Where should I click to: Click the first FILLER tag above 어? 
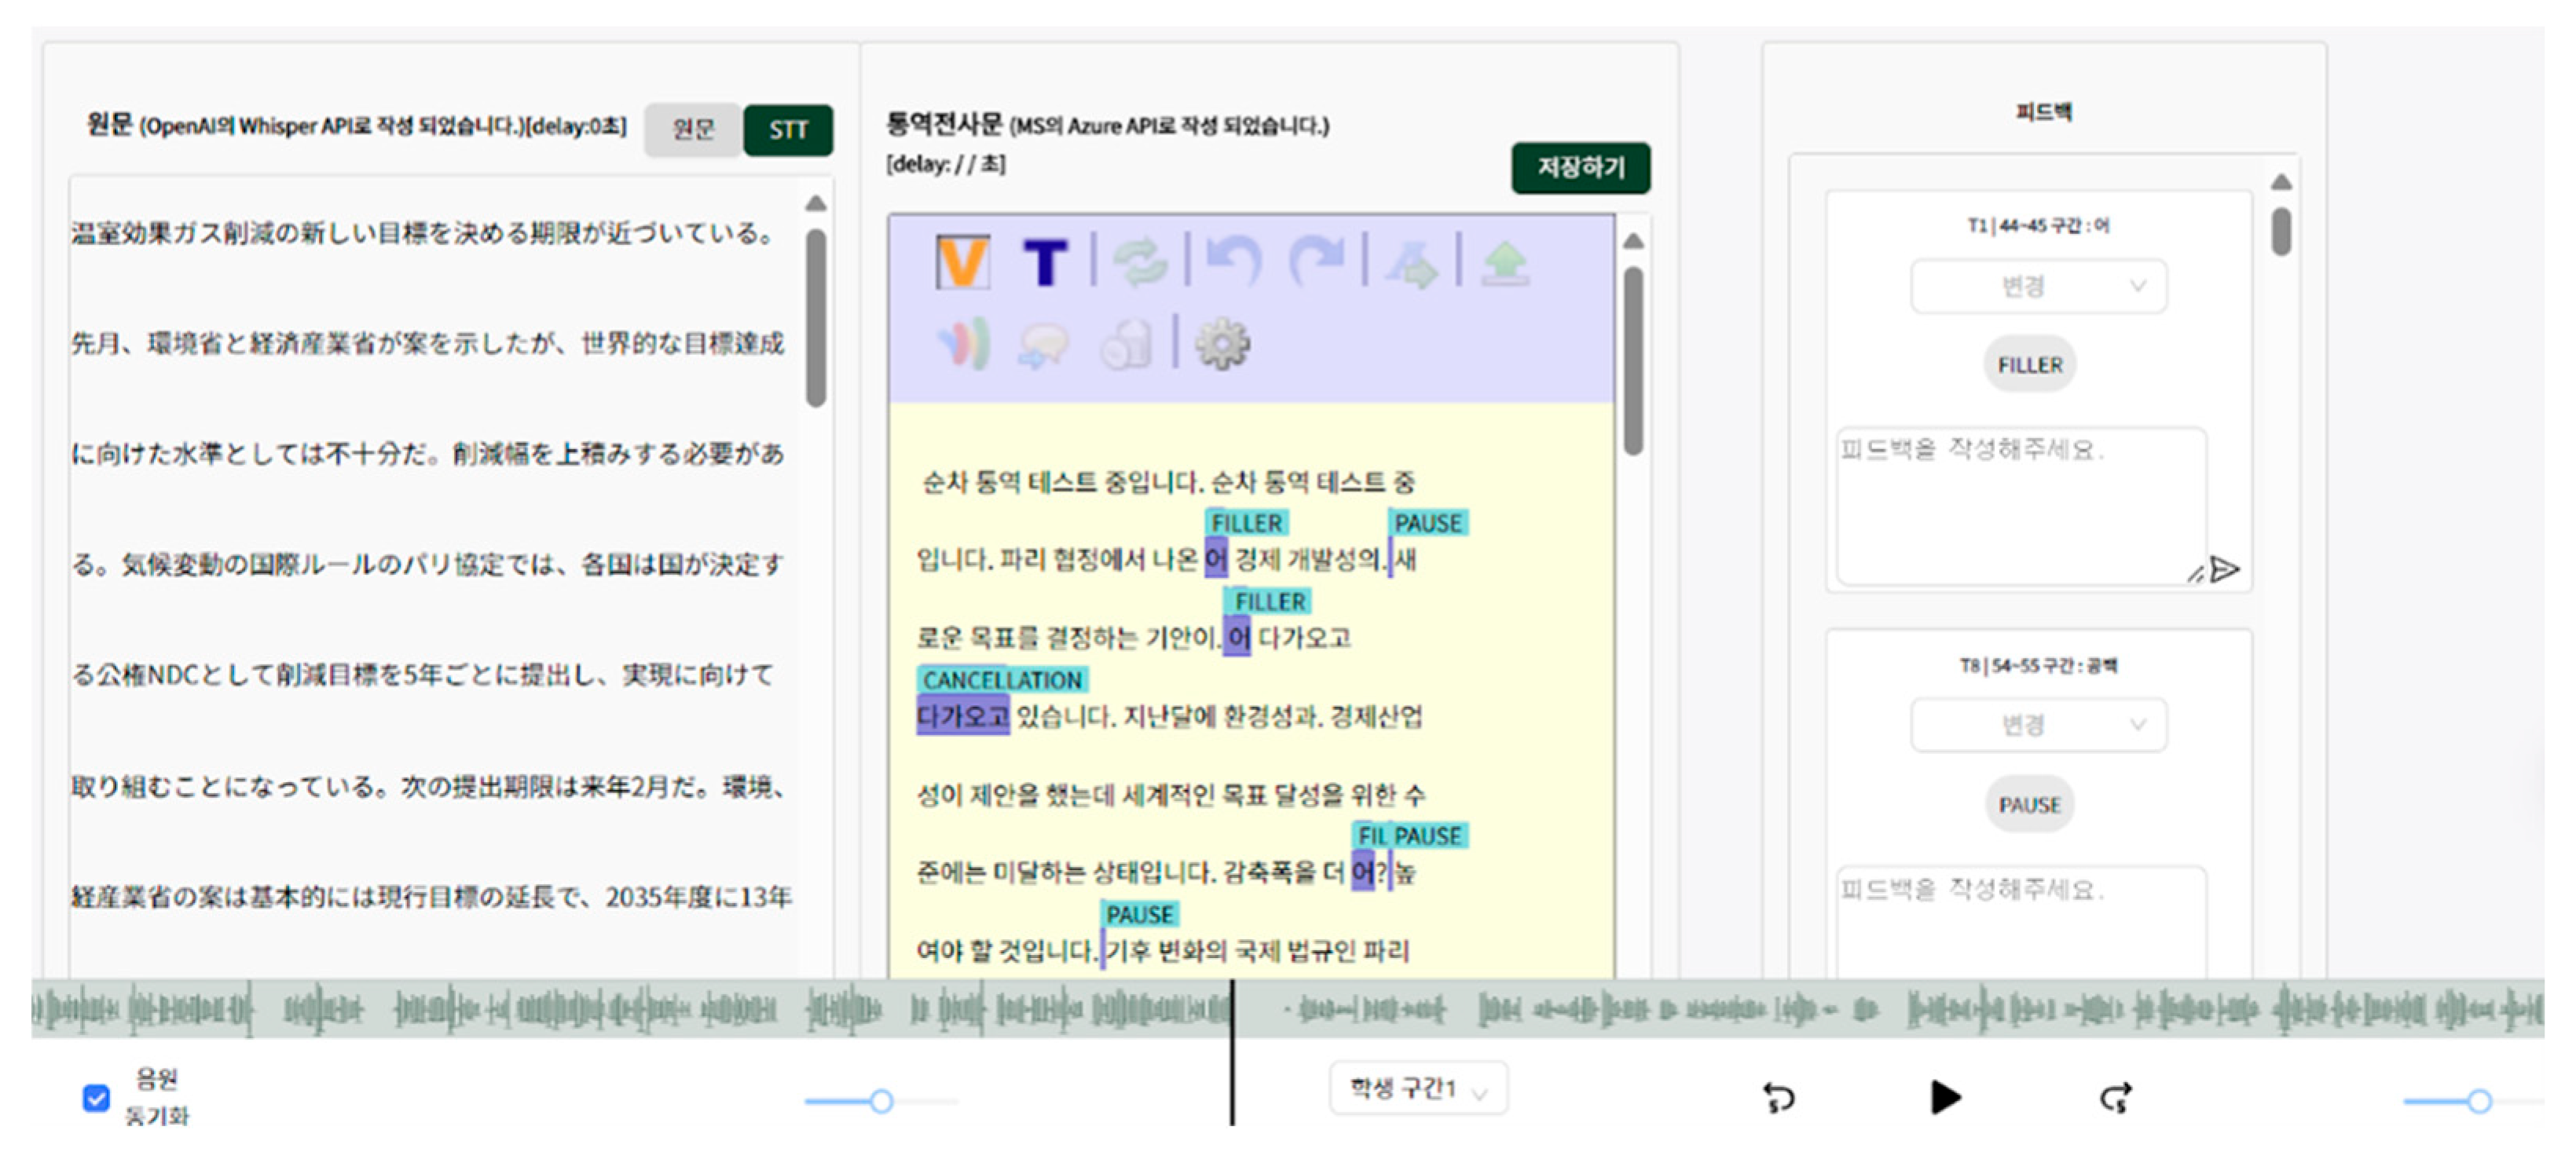pos(1247,523)
